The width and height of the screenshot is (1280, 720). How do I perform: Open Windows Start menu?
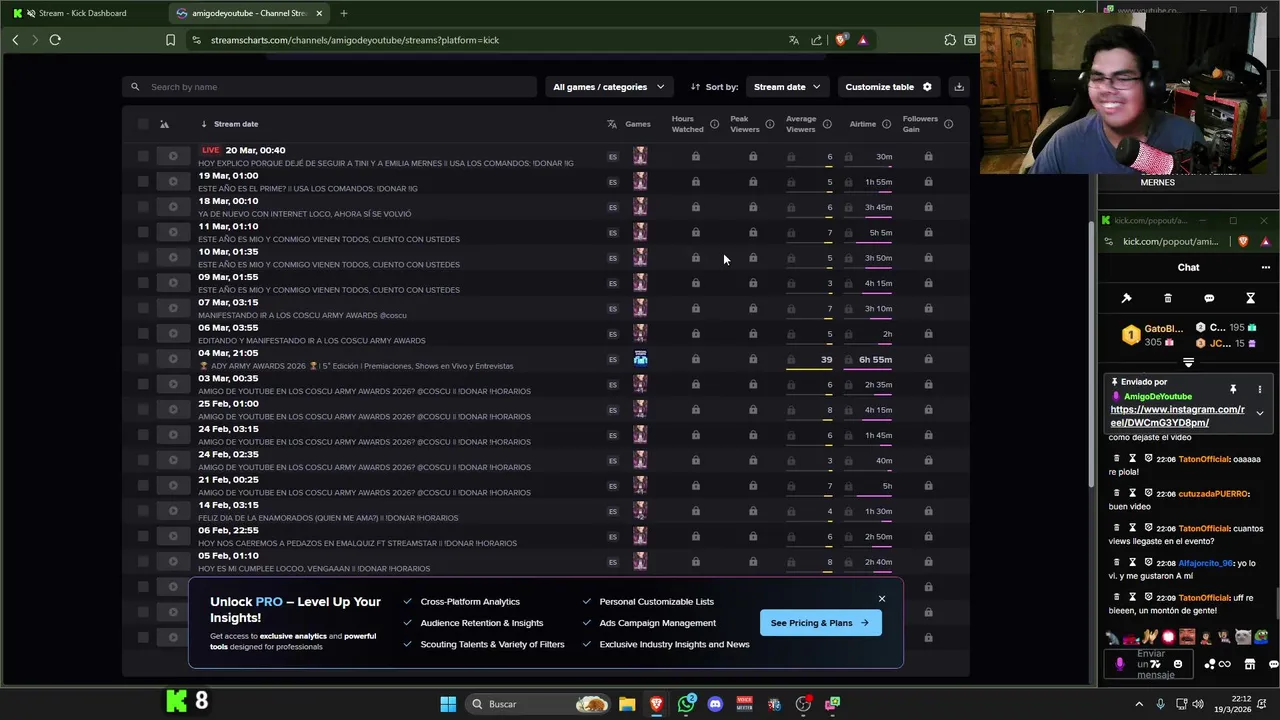448,704
